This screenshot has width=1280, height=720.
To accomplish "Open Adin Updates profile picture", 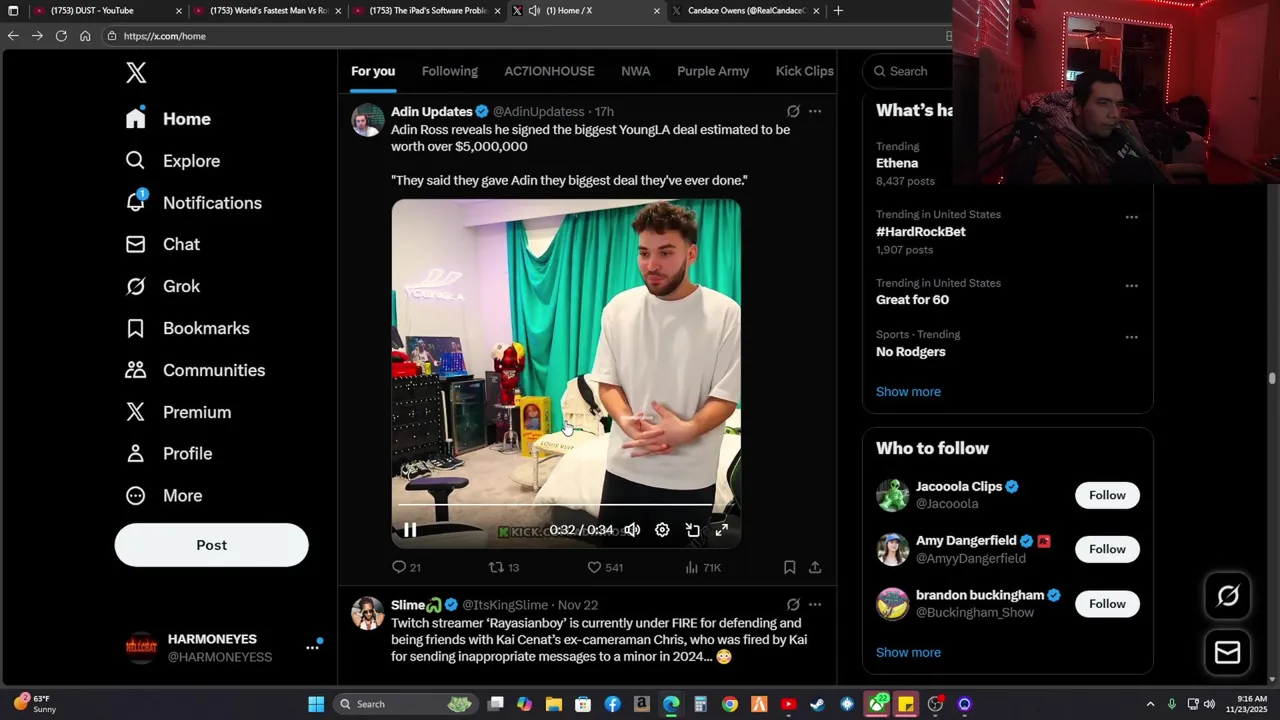I will 367,120.
